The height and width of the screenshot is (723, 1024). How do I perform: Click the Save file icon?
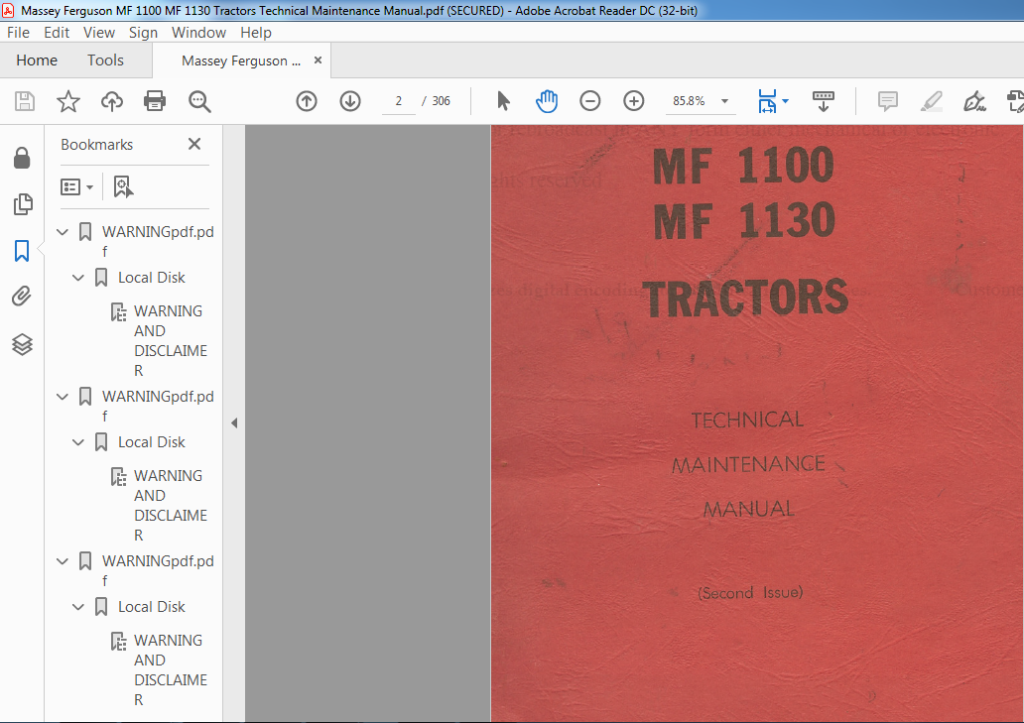25,101
